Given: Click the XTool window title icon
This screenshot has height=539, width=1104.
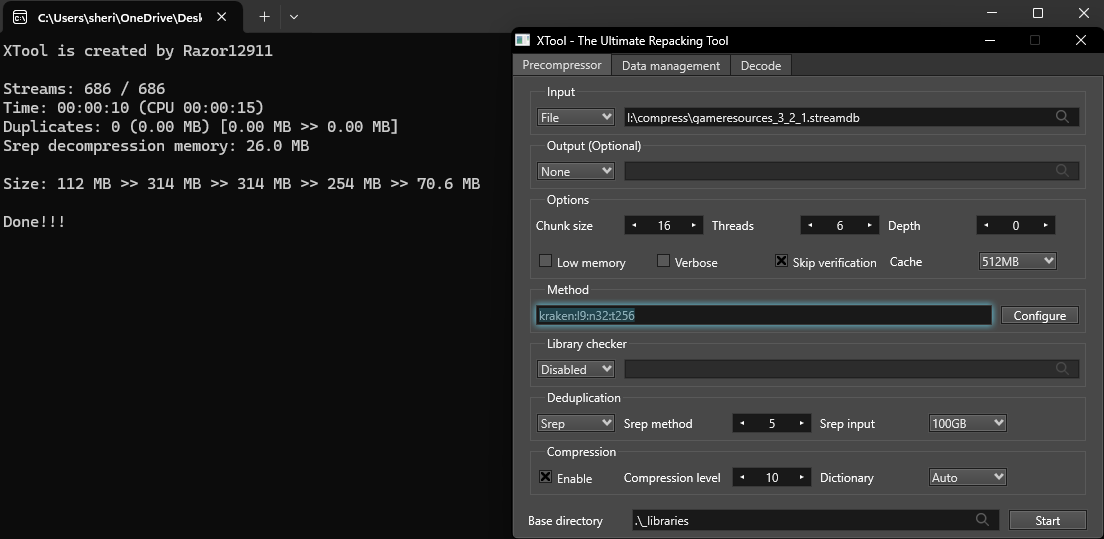Looking at the screenshot, I should tap(522, 40).
